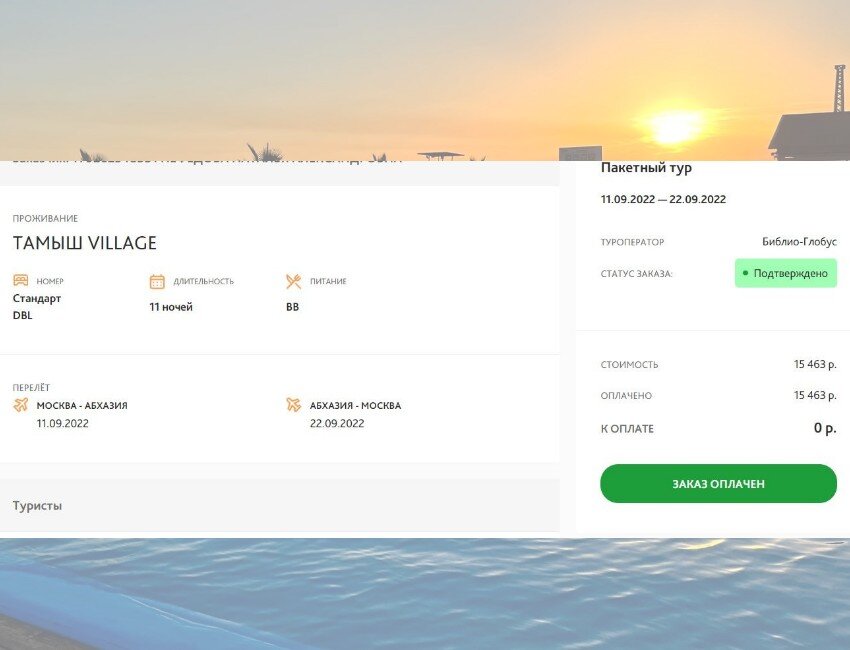
Task: Click the BB meal plan value
Action: 292,307
